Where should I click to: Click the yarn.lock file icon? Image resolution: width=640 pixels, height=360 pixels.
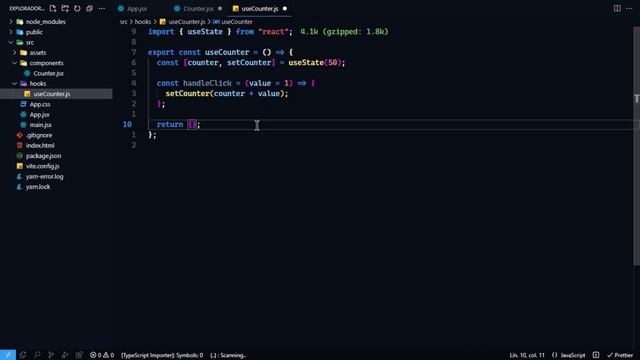tap(20, 187)
